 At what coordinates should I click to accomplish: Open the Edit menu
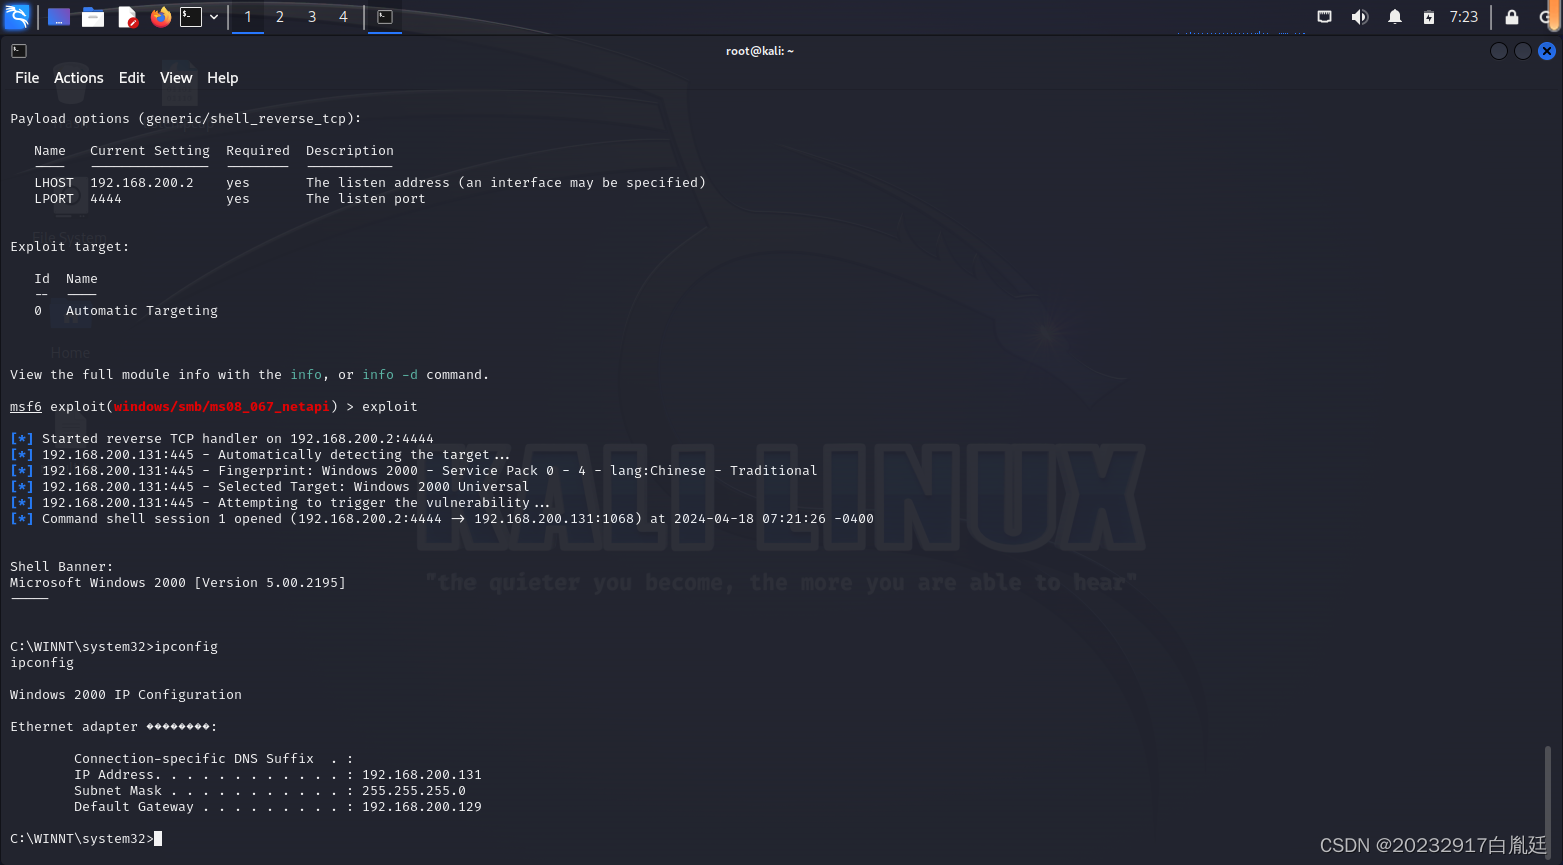pos(132,78)
